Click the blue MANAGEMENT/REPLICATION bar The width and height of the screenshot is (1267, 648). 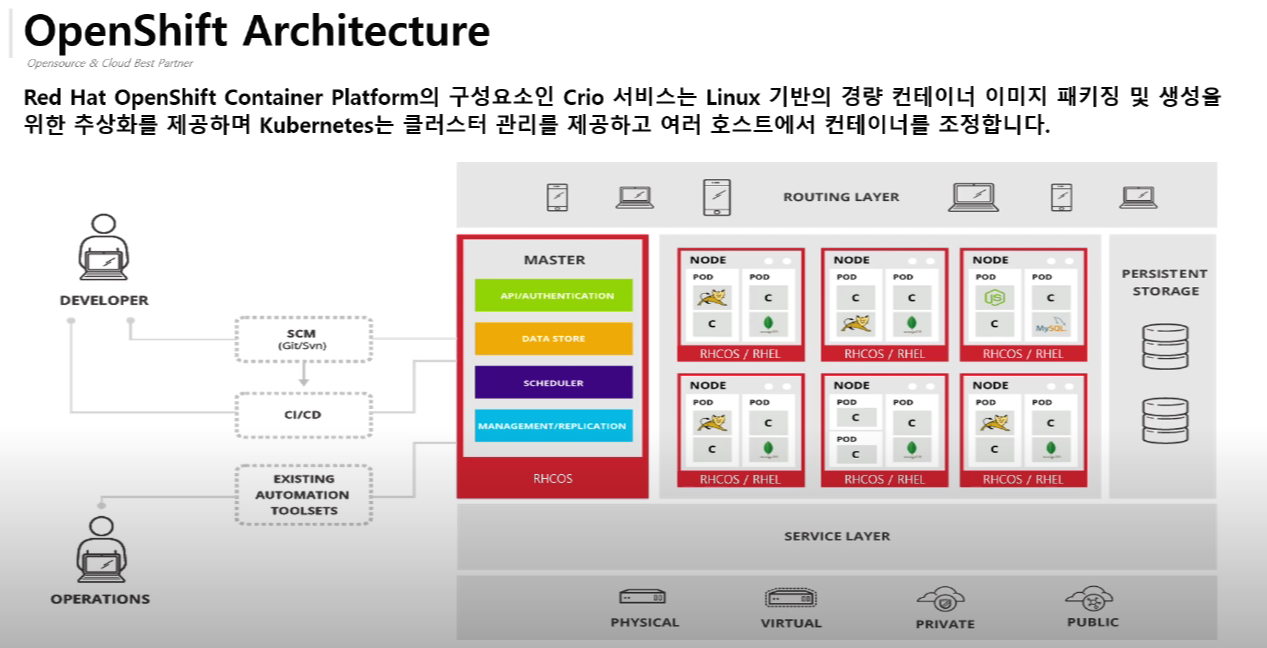click(554, 425)
